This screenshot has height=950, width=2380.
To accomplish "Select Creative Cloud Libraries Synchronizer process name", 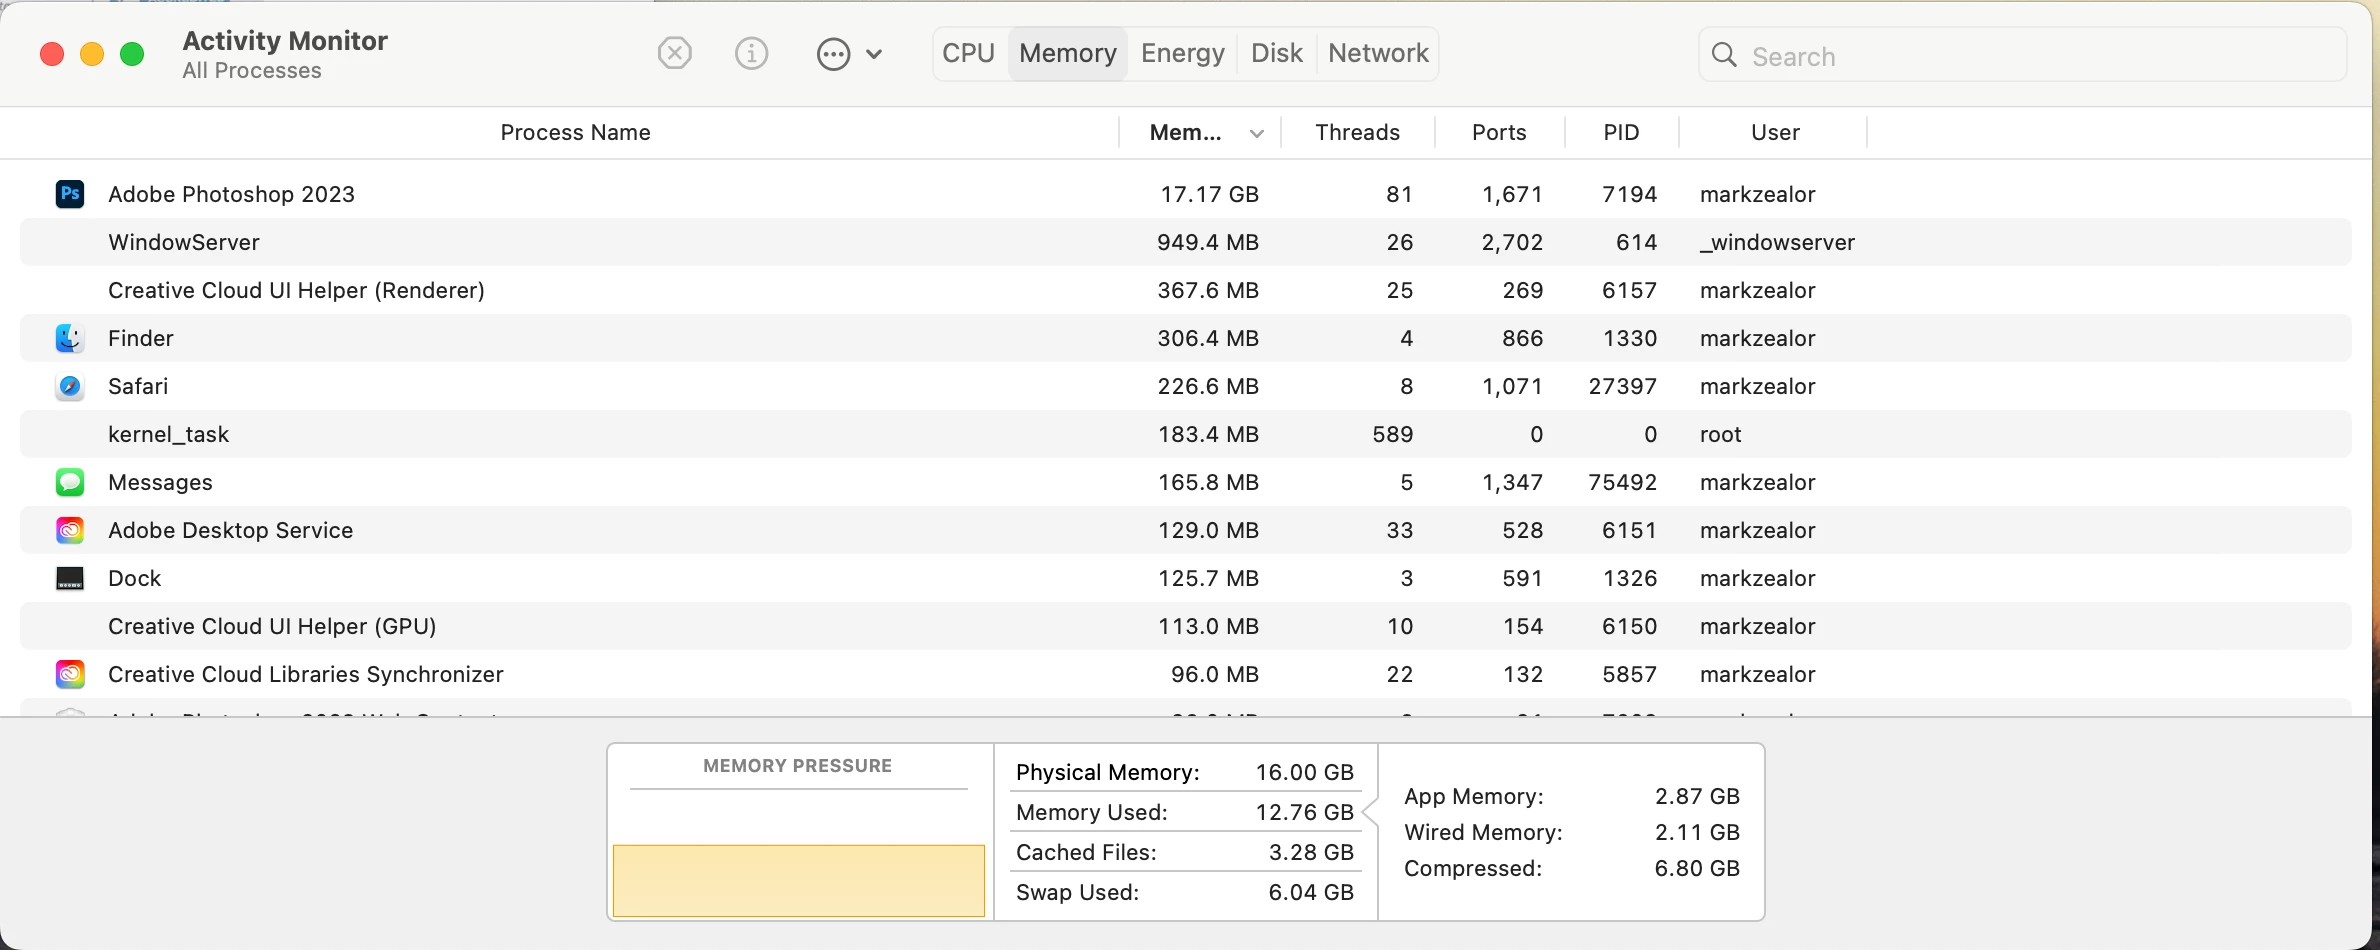I will 305,674.
